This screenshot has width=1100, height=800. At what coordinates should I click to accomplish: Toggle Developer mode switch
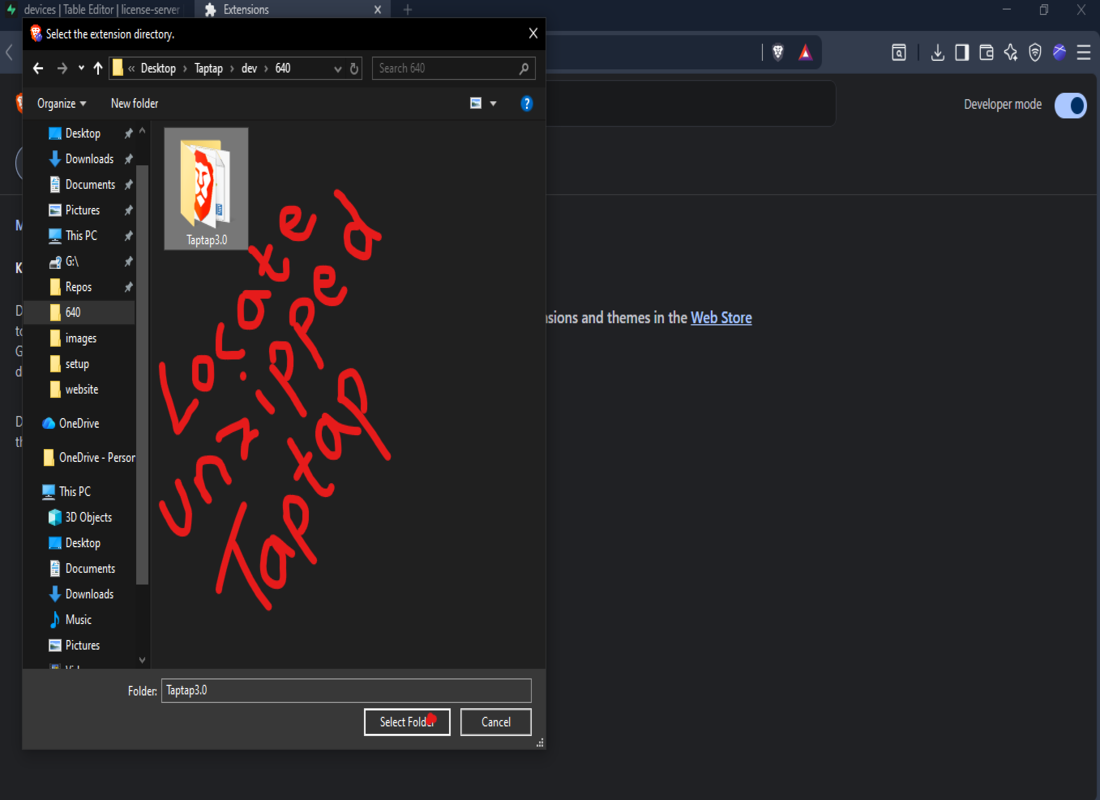[x=1071, y=105]
